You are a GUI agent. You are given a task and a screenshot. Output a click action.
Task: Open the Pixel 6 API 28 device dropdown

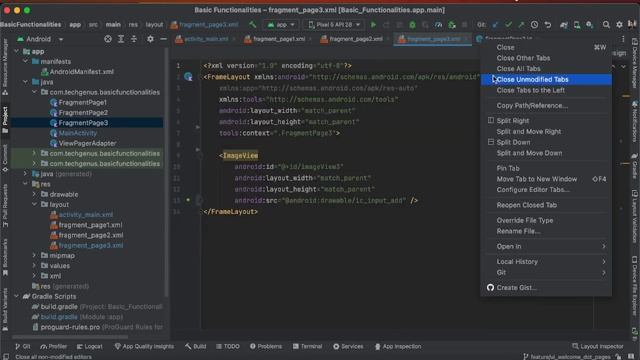334,24
